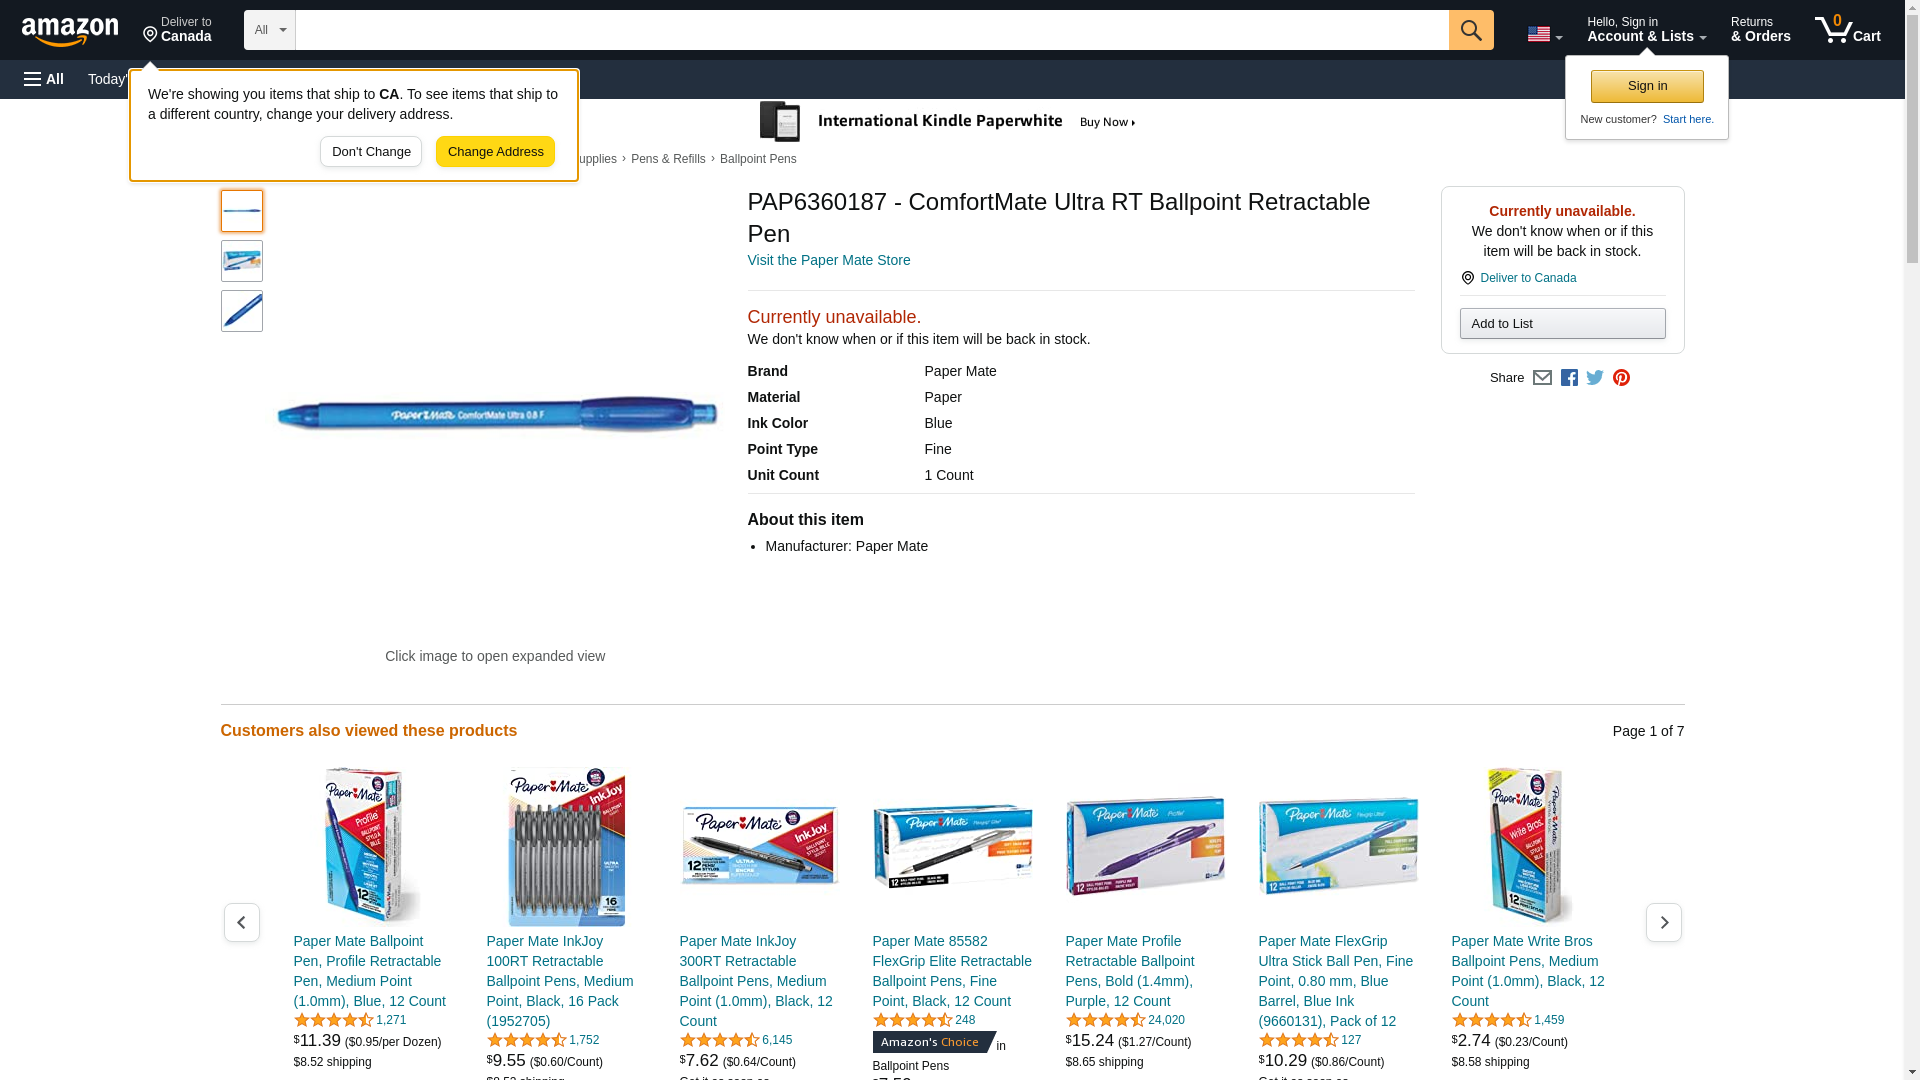Click the Amazon logo

tap(70, 32)
